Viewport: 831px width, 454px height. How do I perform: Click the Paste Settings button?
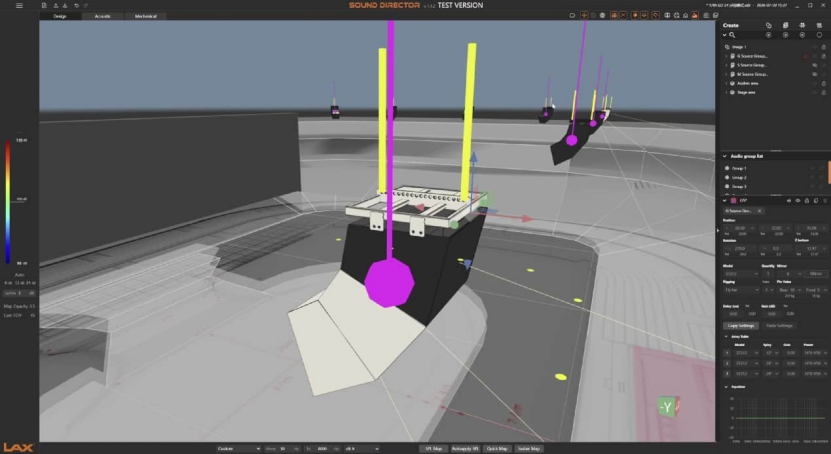779,326
